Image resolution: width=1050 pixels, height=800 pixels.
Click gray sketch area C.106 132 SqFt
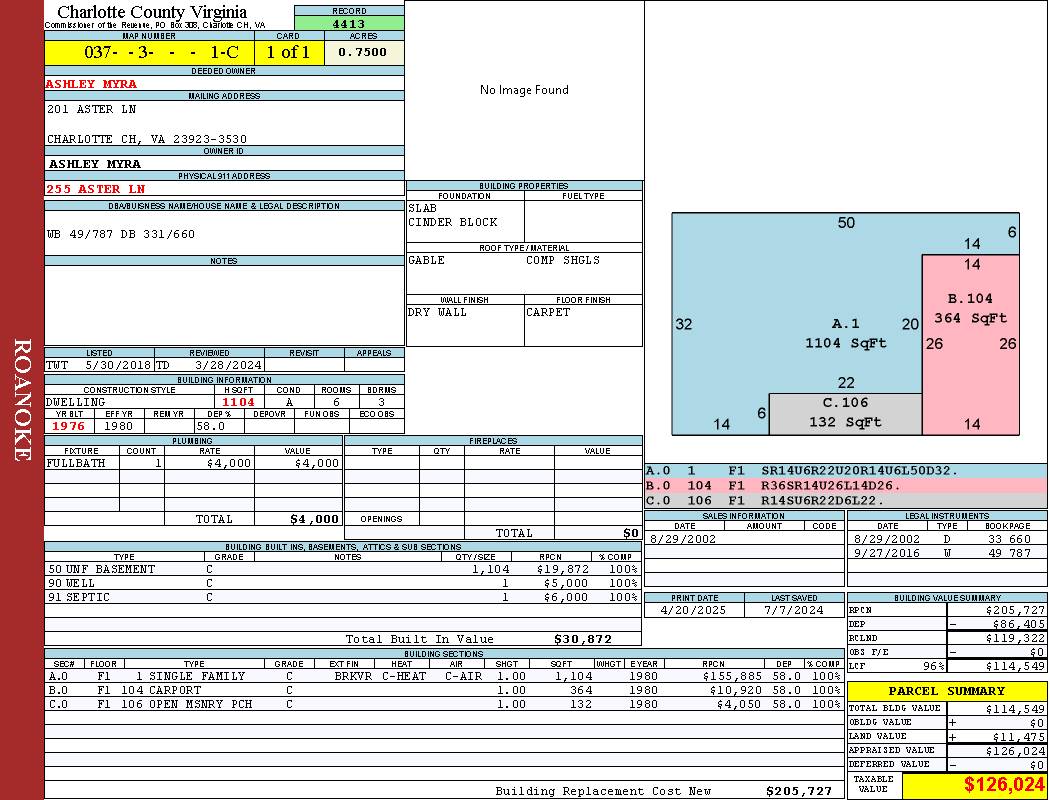(x=845, y=412)
